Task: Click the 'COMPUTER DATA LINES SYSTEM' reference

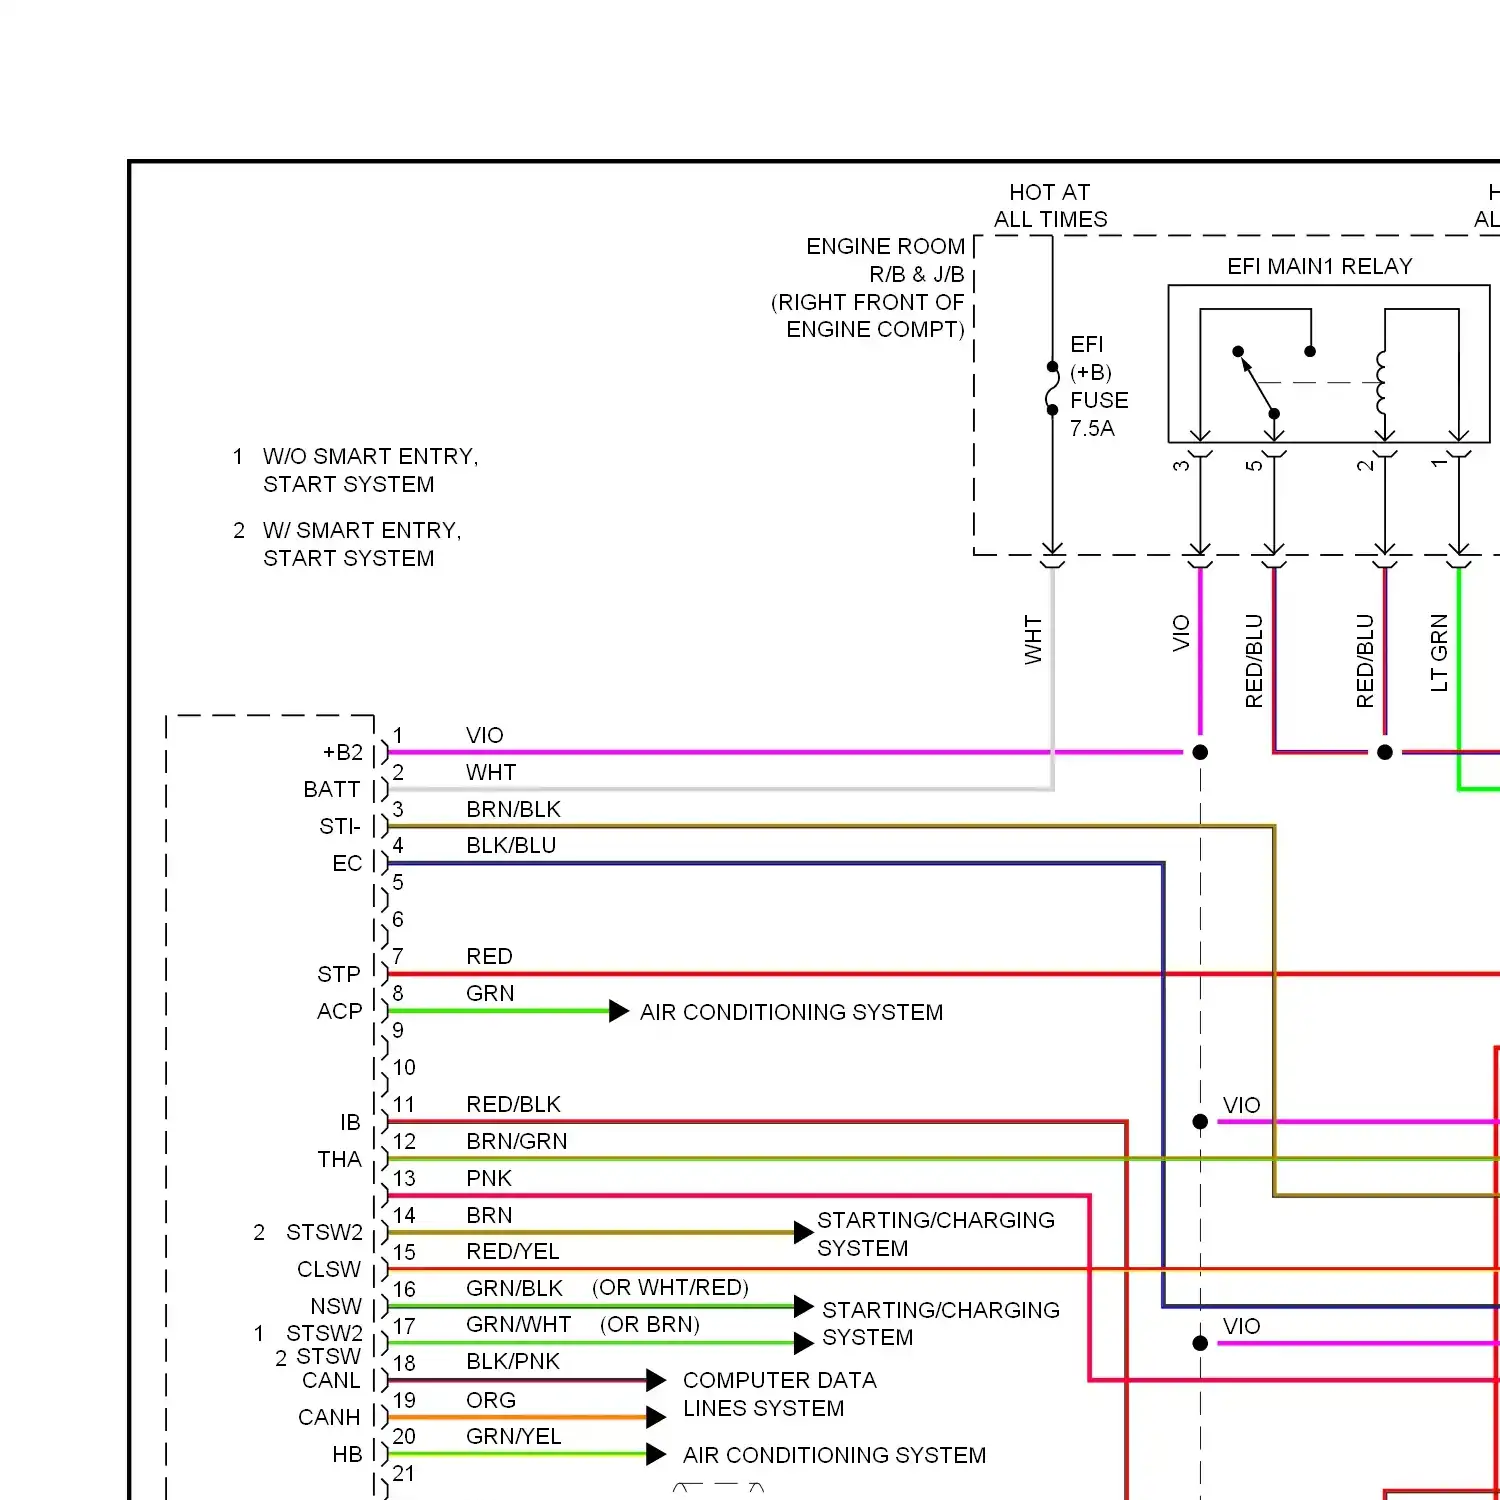Action: tap(779, 1394)
